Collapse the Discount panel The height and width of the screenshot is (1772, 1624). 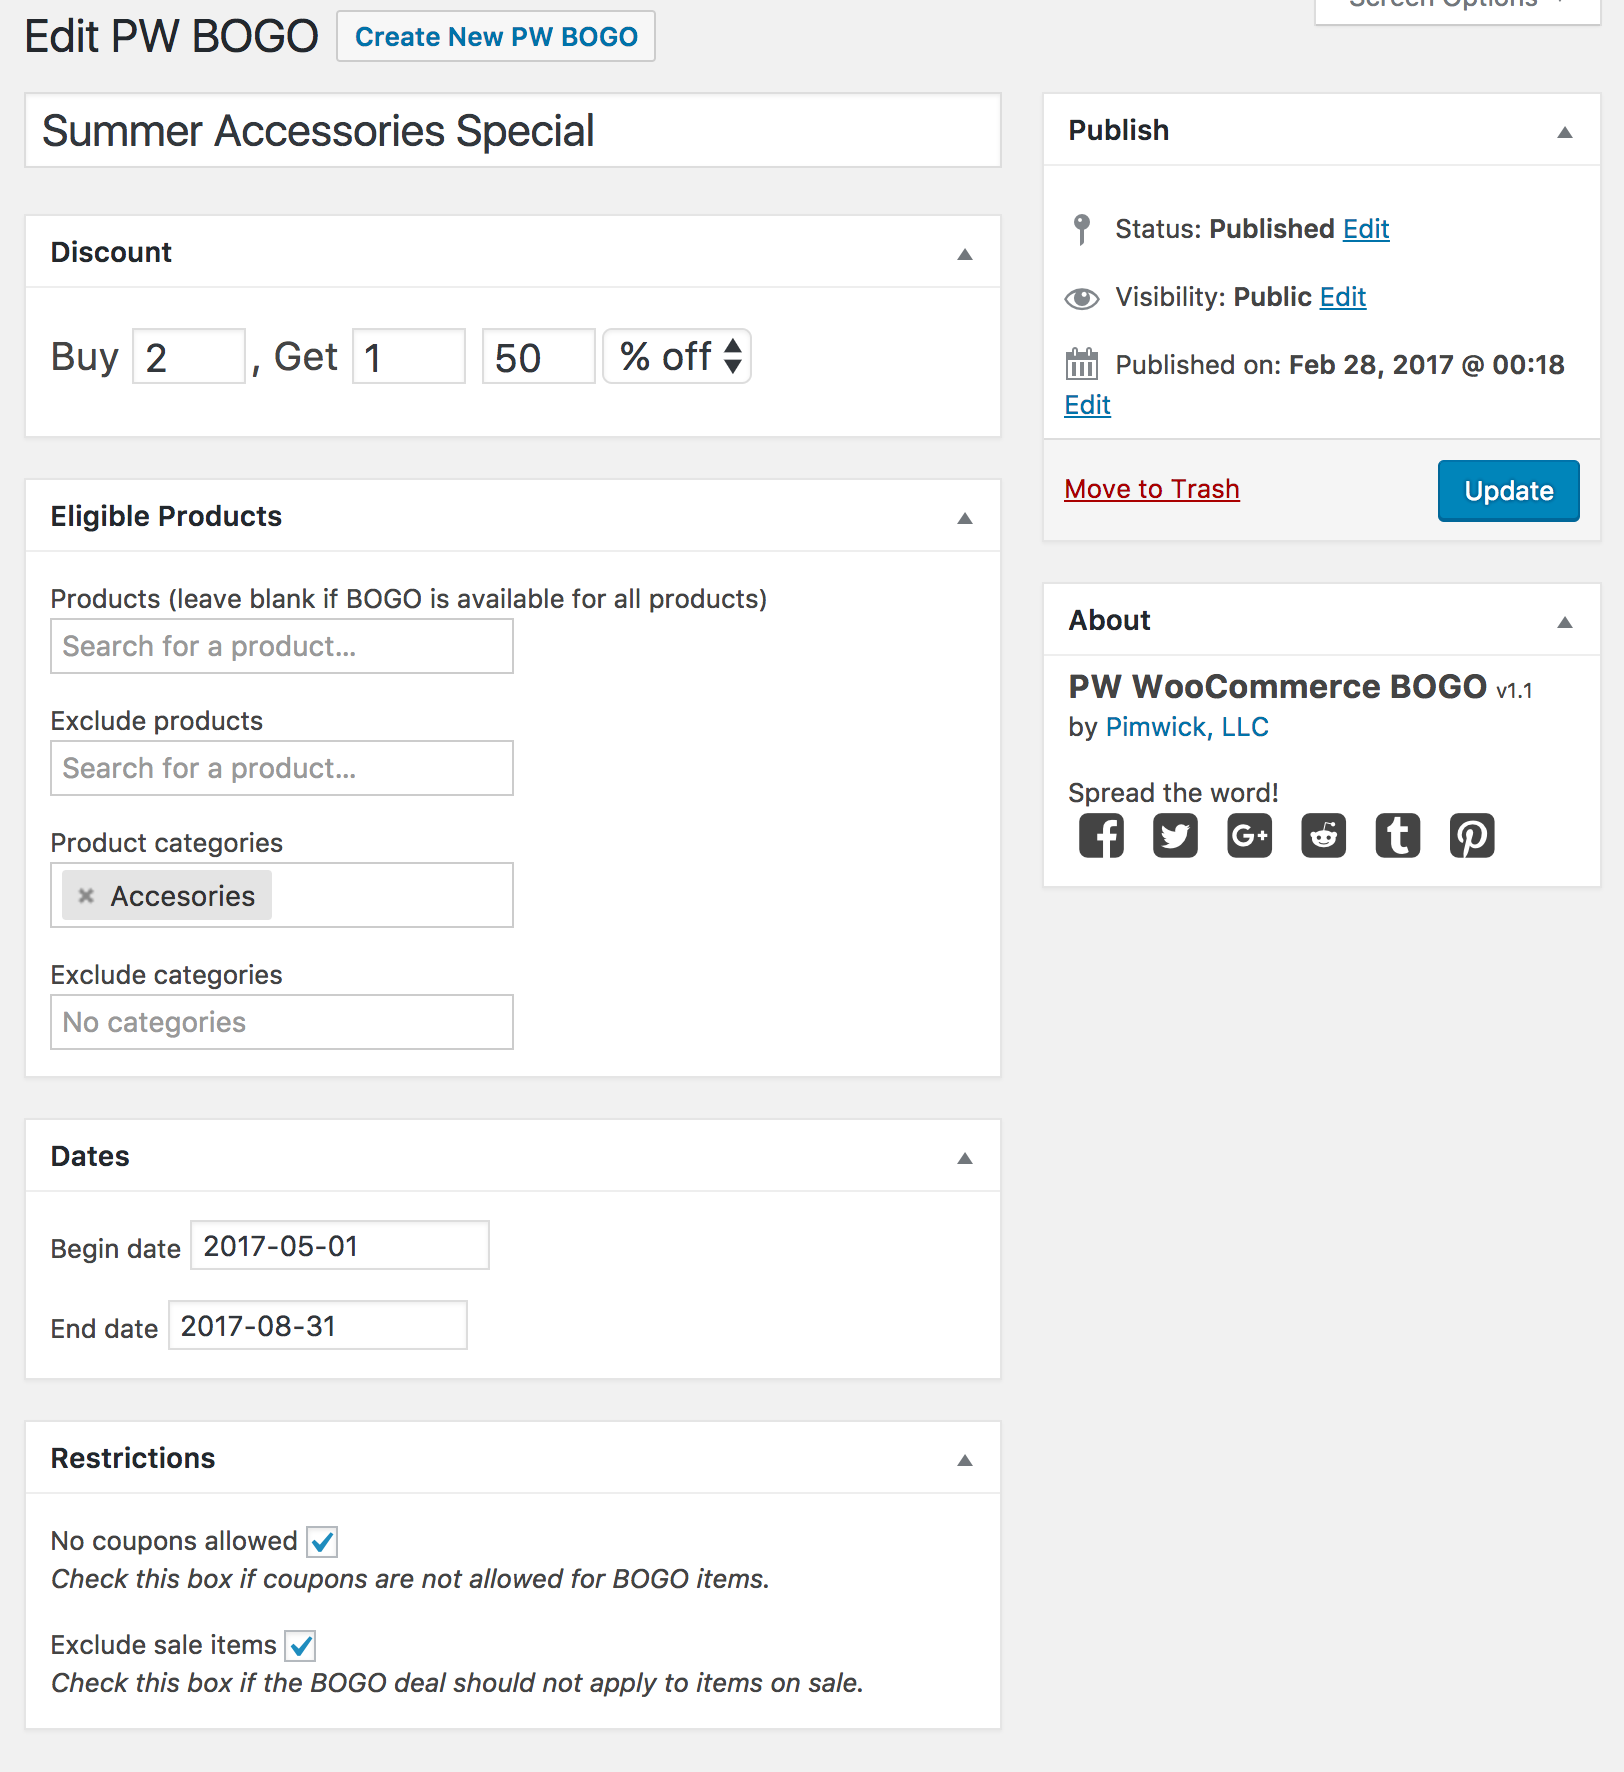(965, 254)
